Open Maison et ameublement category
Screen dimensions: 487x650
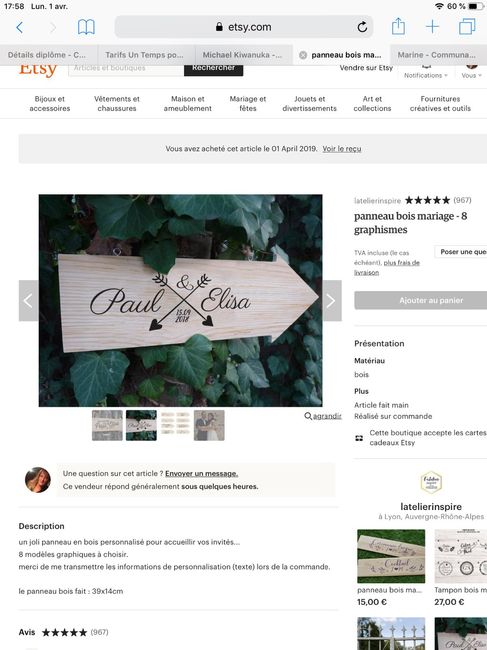tap(187, 103)
